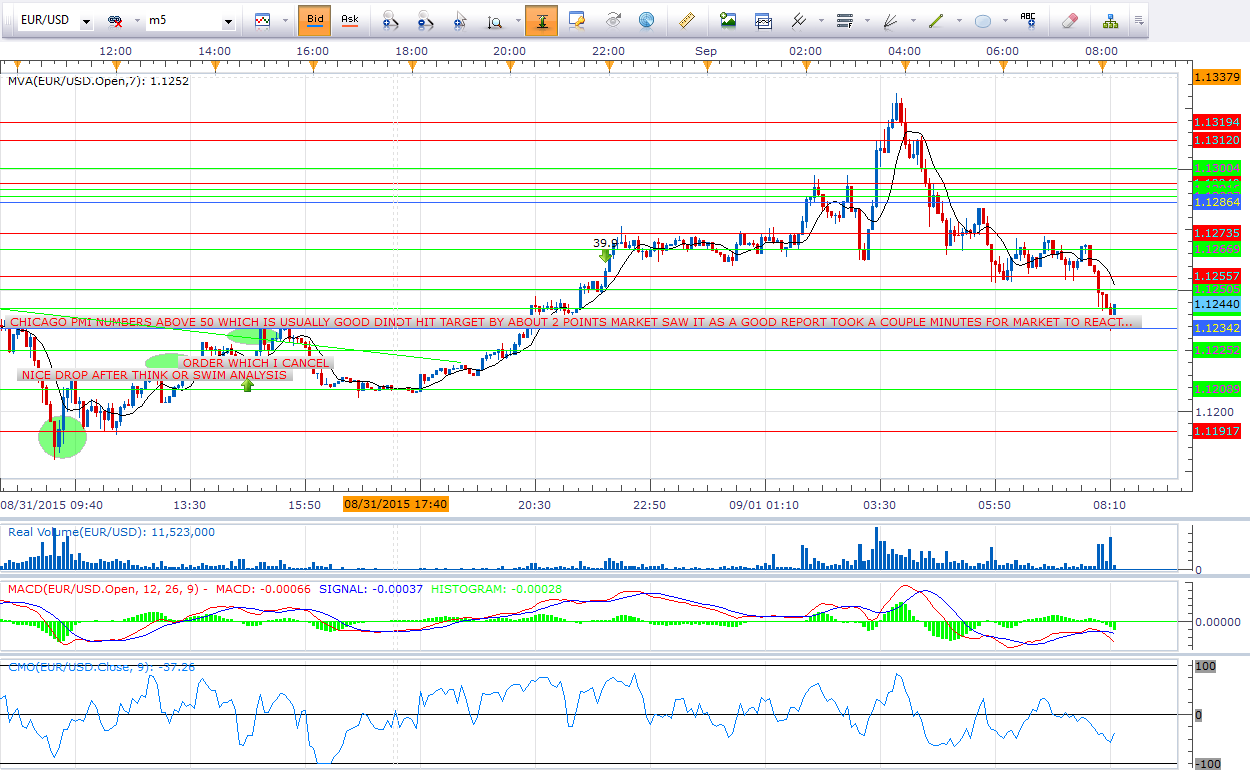Viewport: 1250px width, 770px height.
Task: Open the EUR/USD symbol dropdown
Action: (87, 21)
